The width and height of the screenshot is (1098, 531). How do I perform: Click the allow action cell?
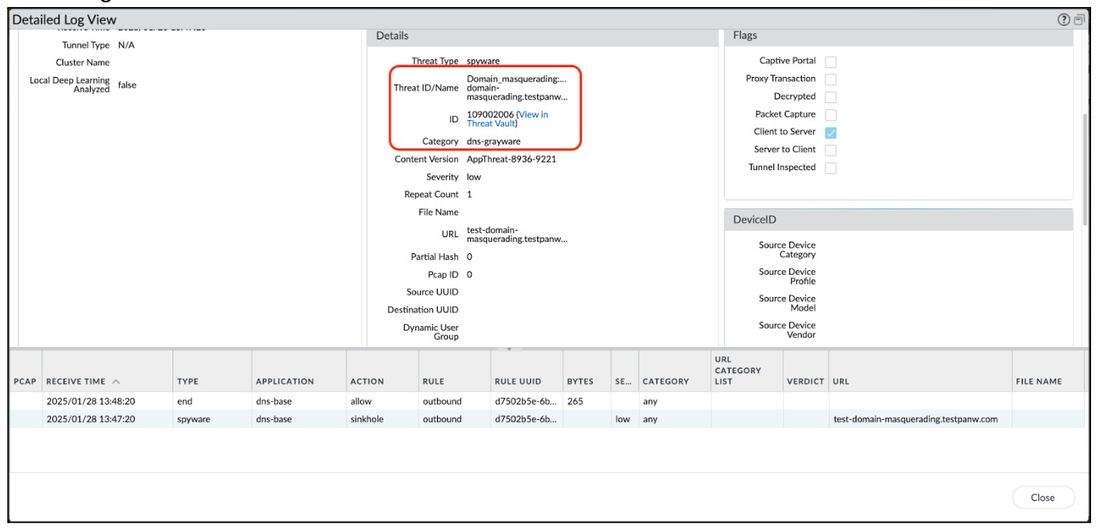click(361, 402)
